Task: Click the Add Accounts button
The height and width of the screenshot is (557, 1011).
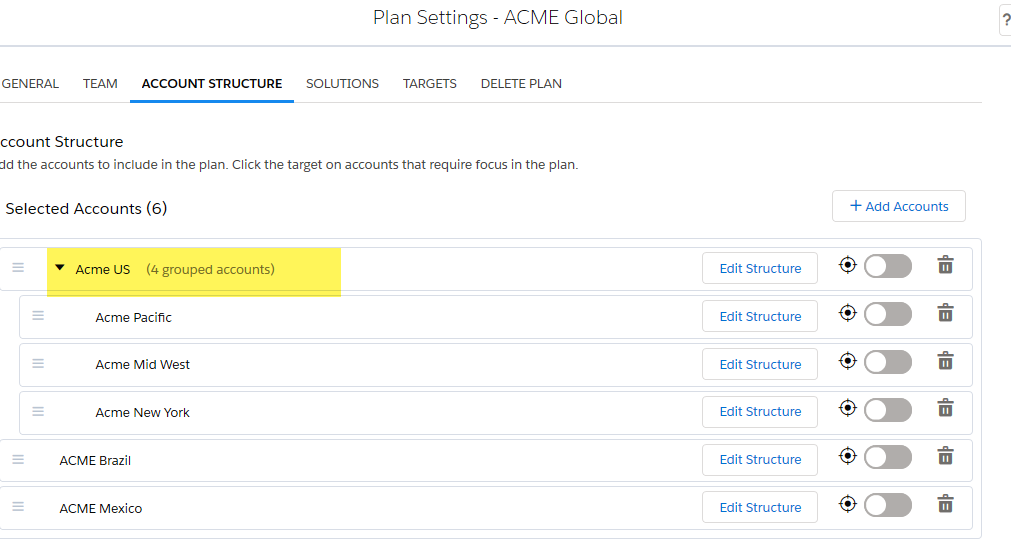Action: click(x=899, y=206)
